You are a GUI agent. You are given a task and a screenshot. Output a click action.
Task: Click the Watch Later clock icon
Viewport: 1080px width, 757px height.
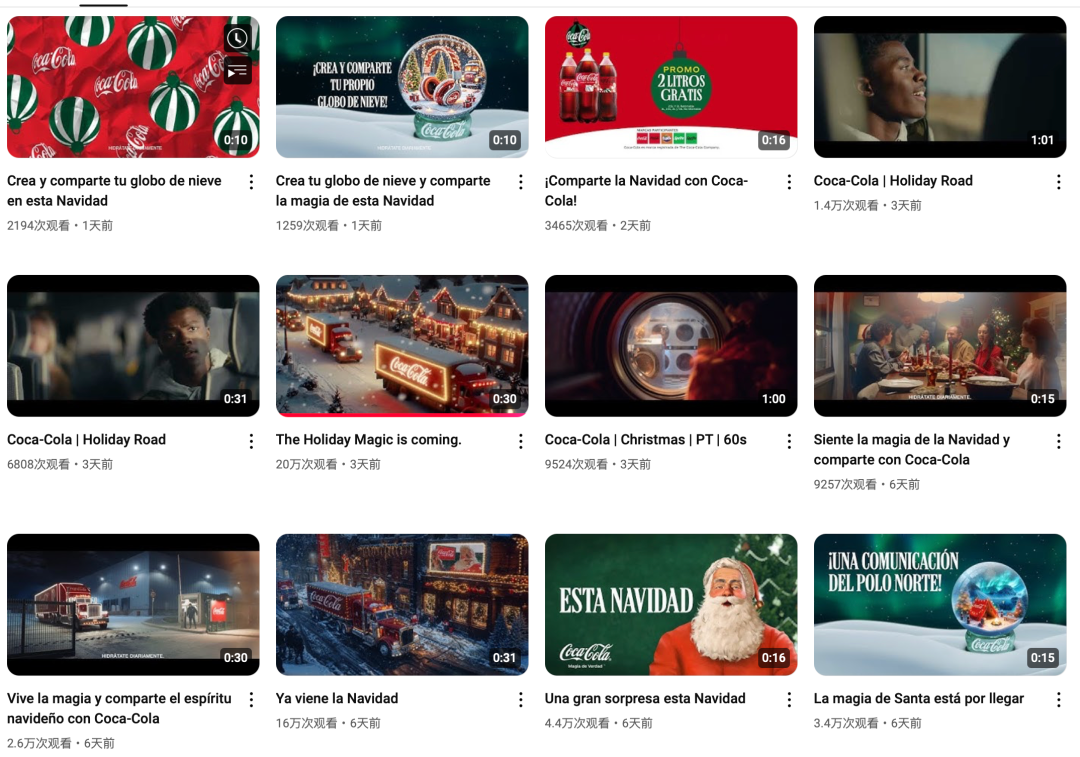237,38
